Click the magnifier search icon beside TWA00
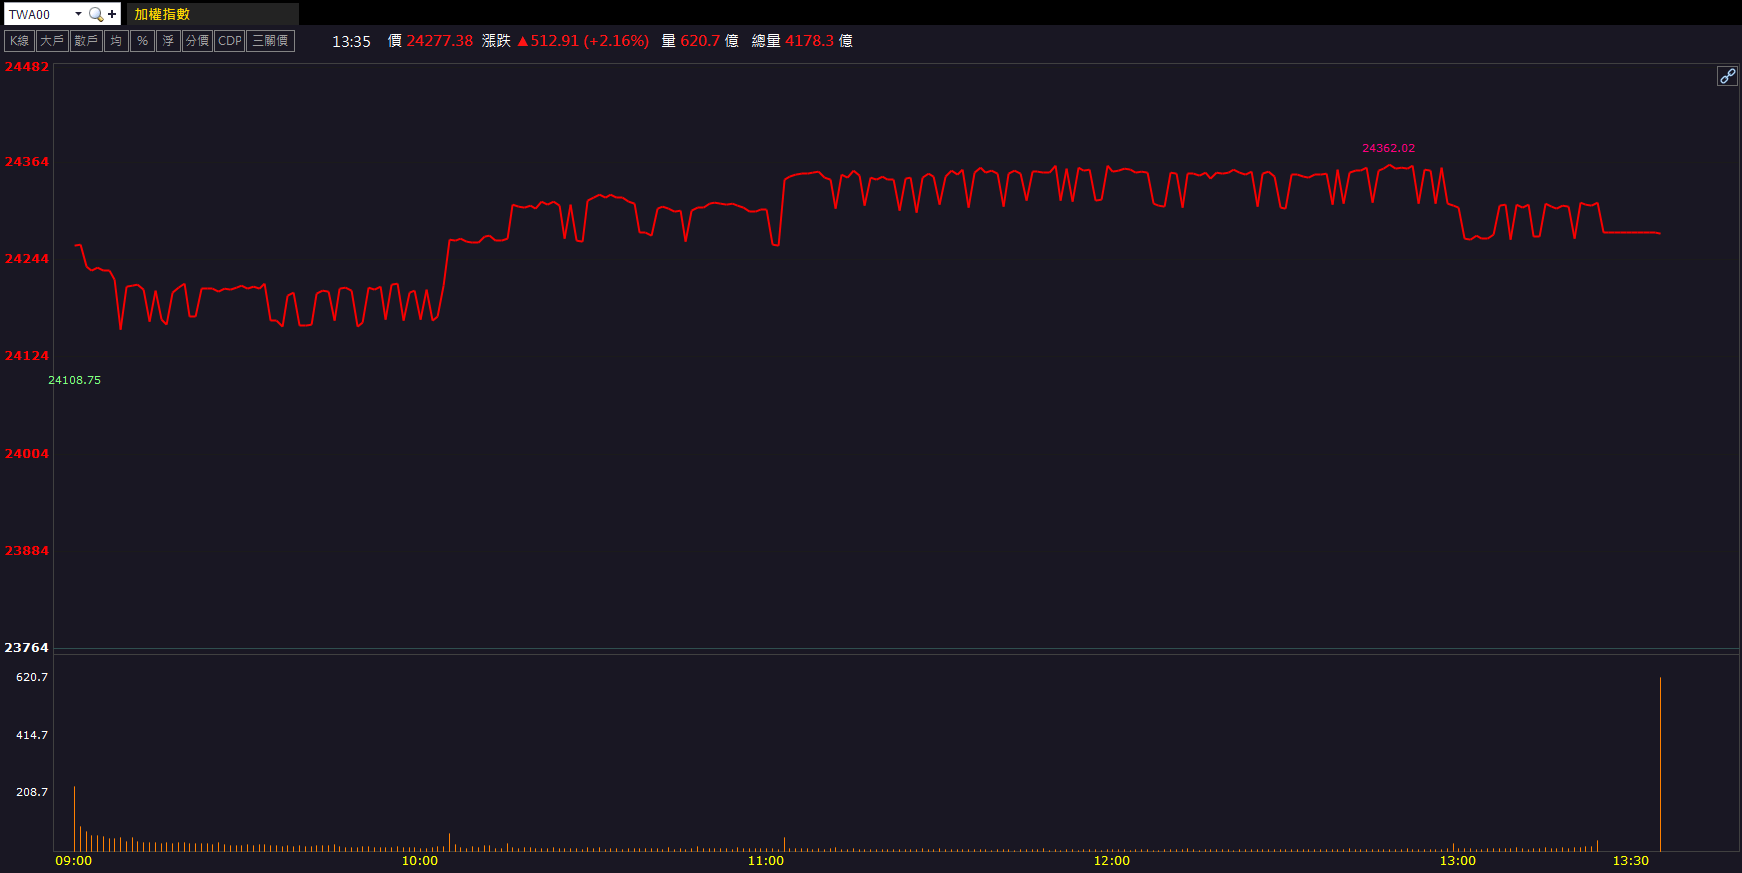1742x873 pixels. (96, 14)
